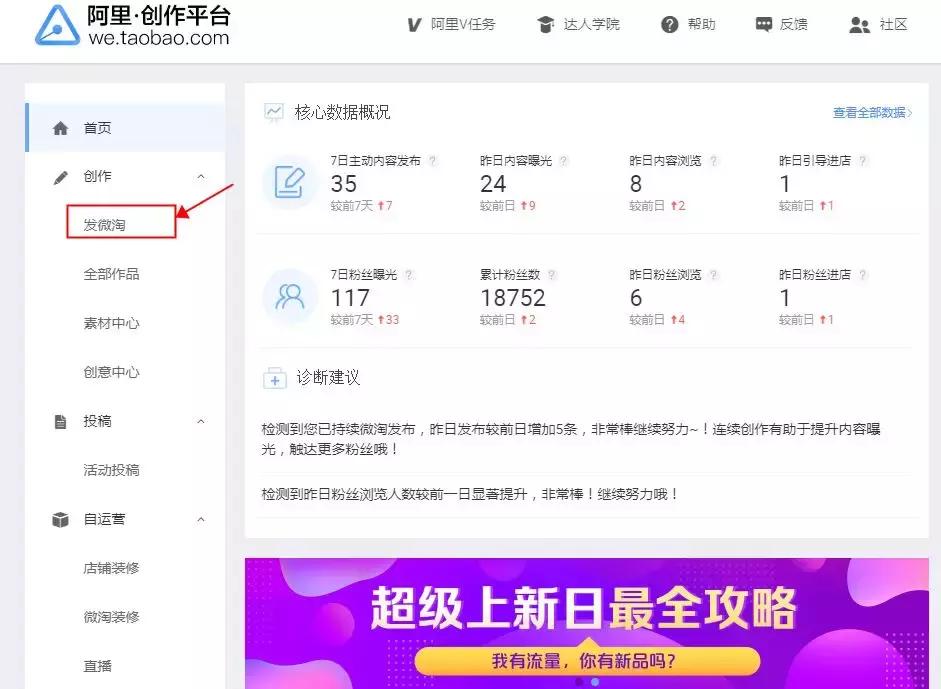
Task: Open 素材中心 from the sidebar
Action: [110, 323]
